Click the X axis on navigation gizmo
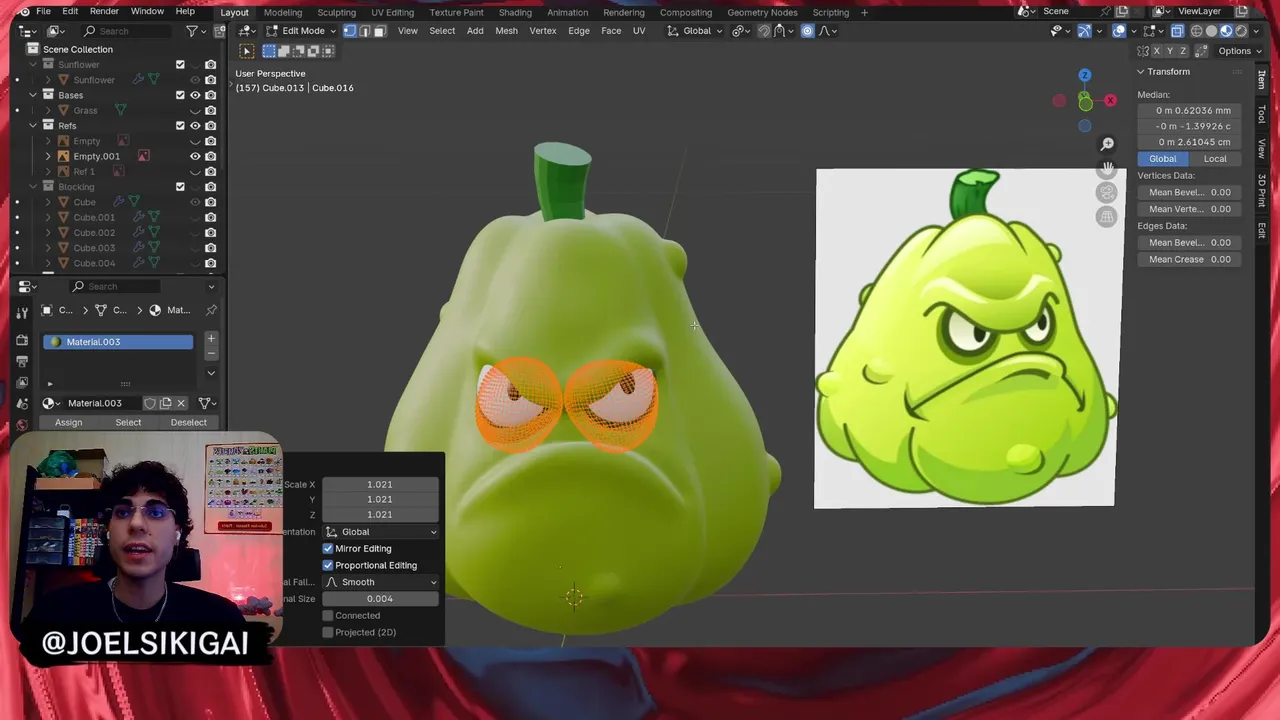 tap(1110, 100)
